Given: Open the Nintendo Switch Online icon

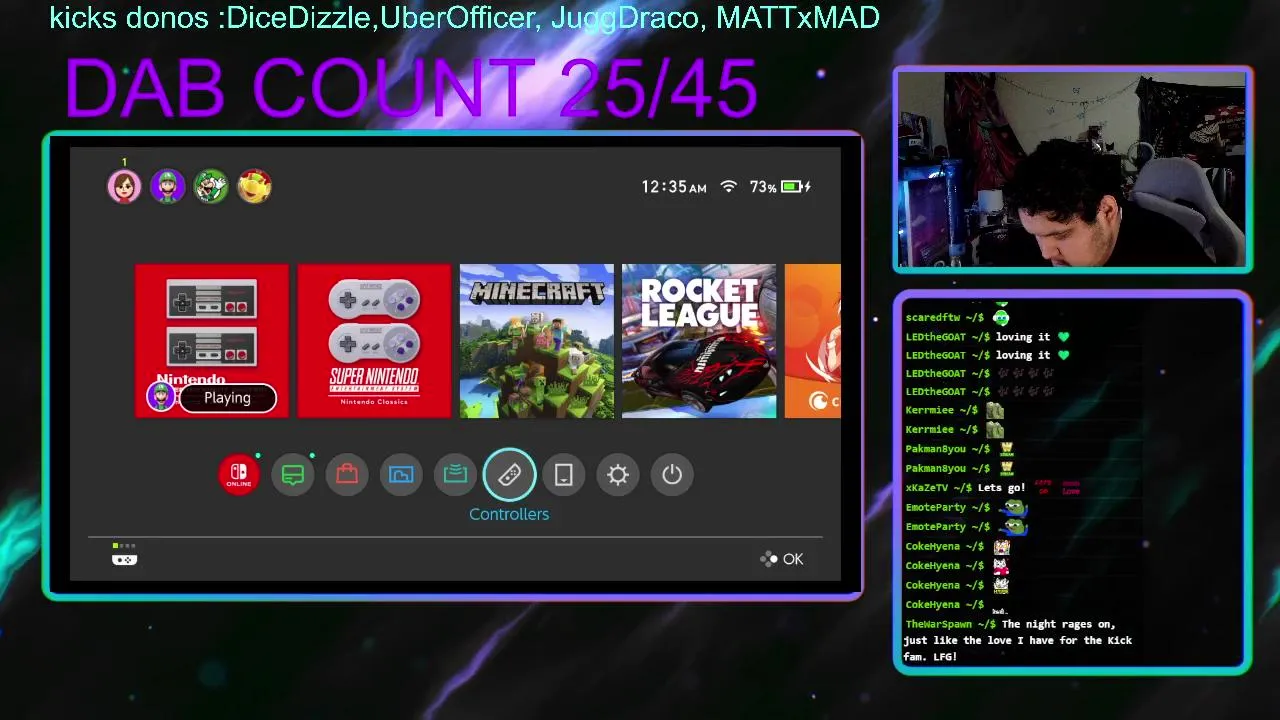Looking at the screenshot, I should point(239,474).
